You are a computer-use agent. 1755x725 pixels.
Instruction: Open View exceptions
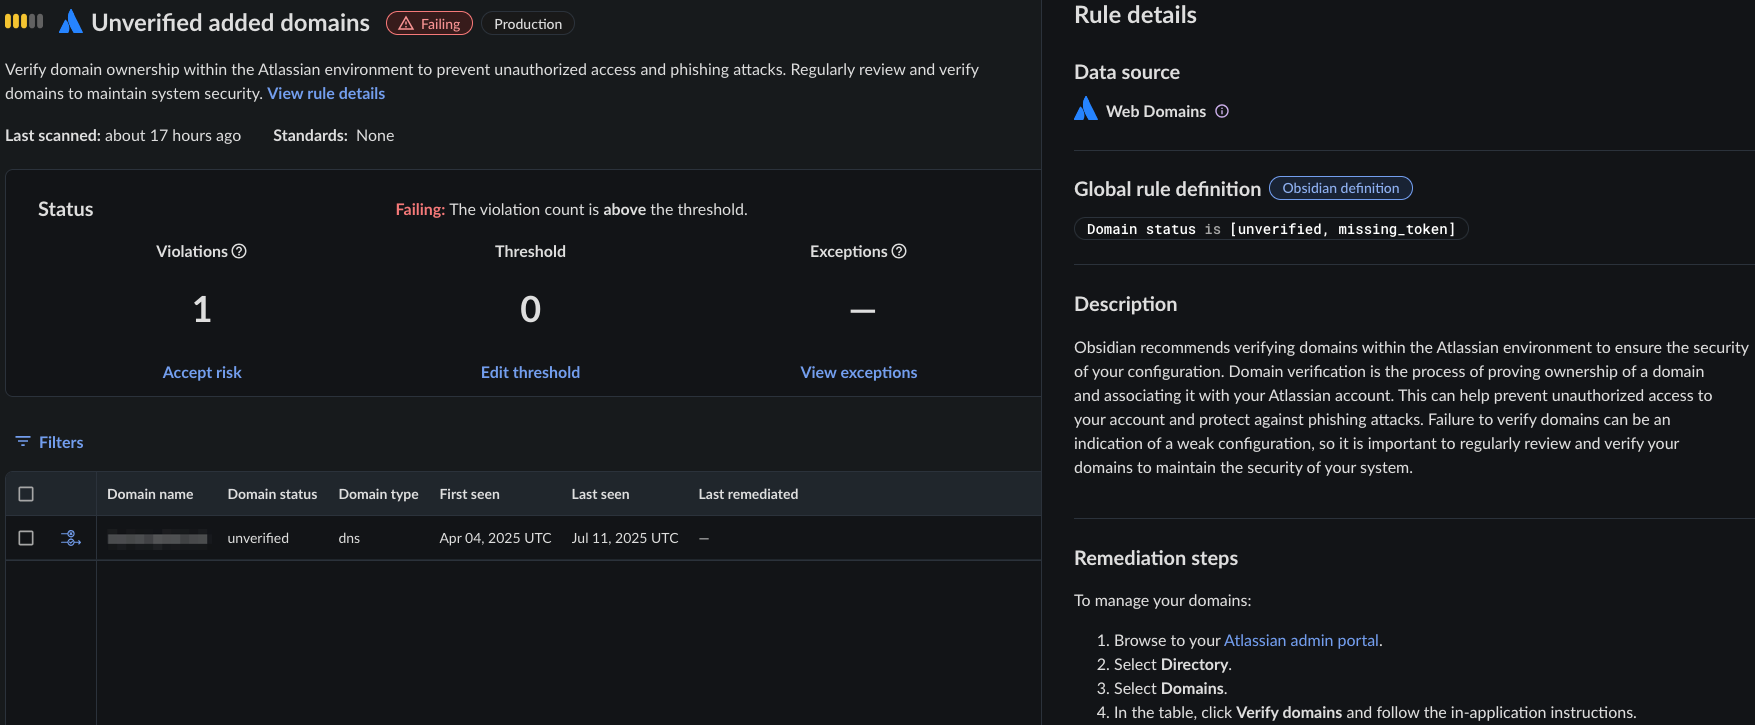click(859, 372)
